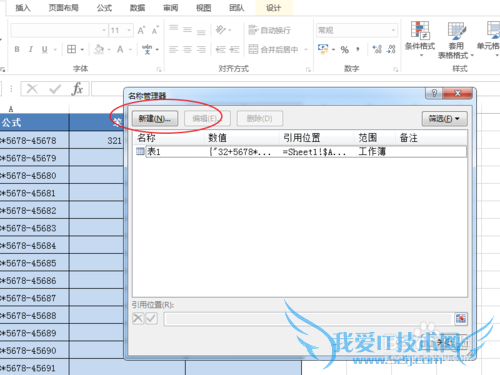Click the Font Color A icon
This screenshot has height=375, width=500.
[x=120, y=49]
